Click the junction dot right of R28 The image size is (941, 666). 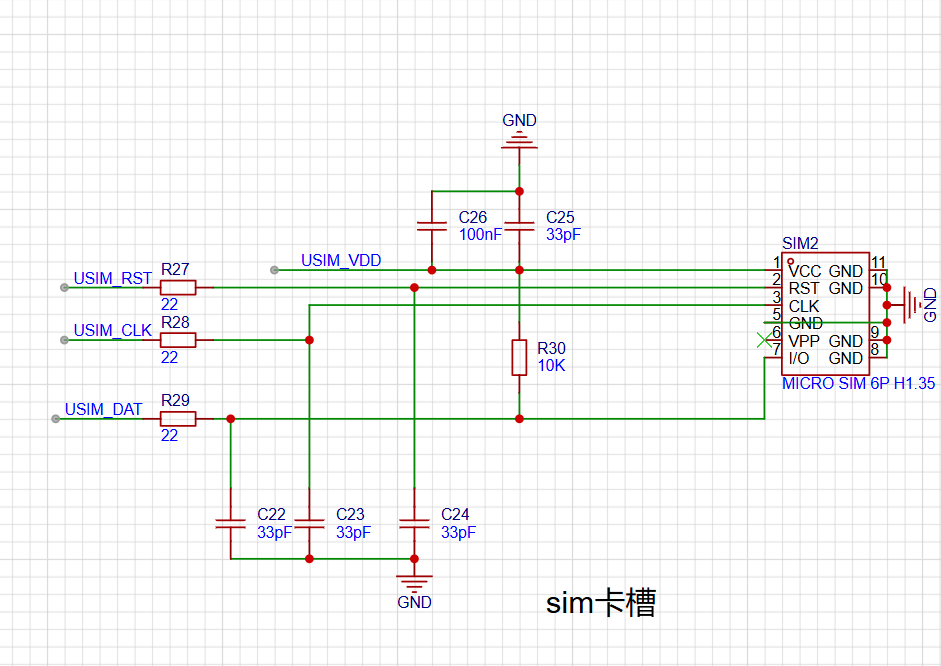coord(309,340)
